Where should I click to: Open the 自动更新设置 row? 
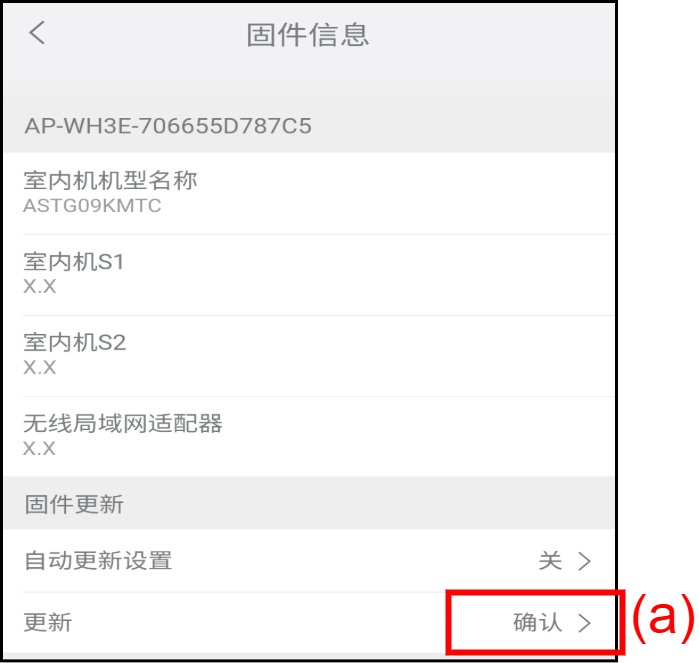click(309, 560)
